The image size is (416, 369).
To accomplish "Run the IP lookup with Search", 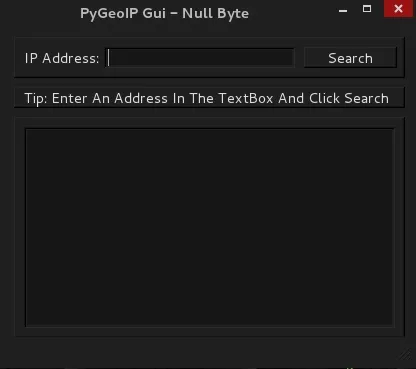I will 350,58.
